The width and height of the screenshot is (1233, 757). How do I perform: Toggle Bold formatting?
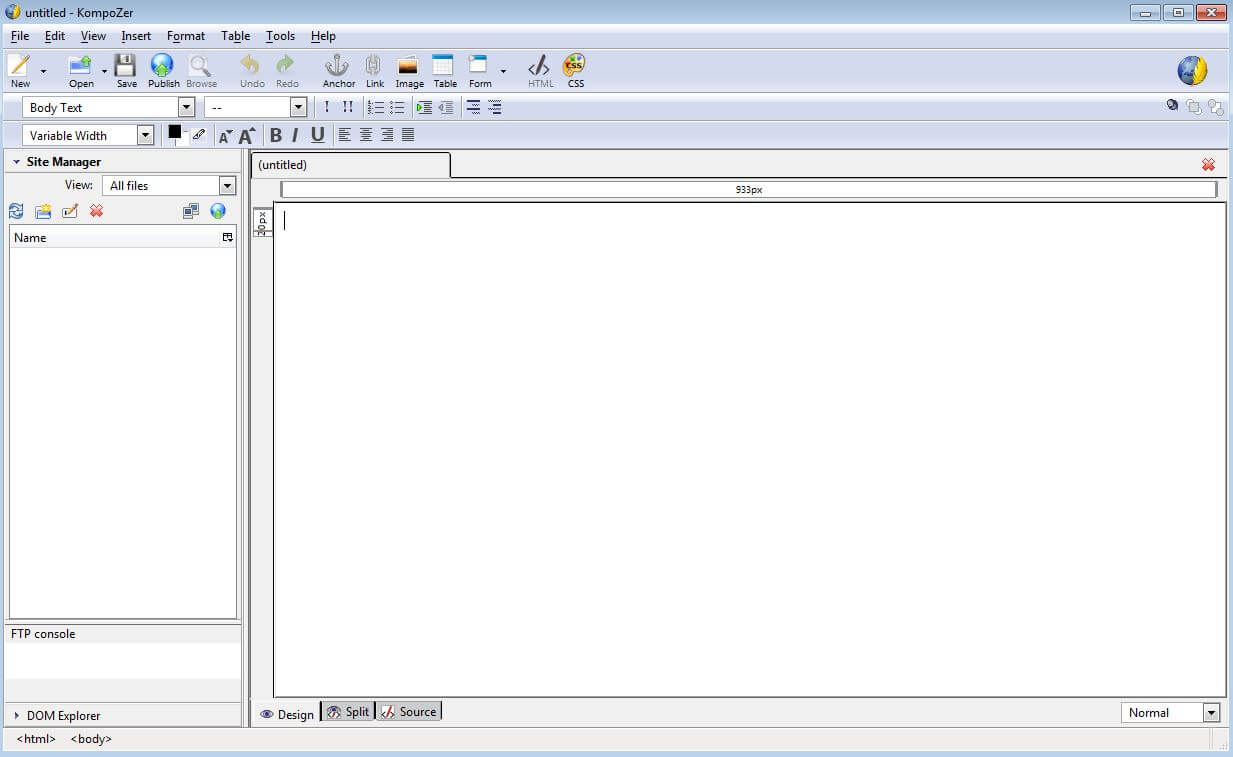(x=276, y=135)
